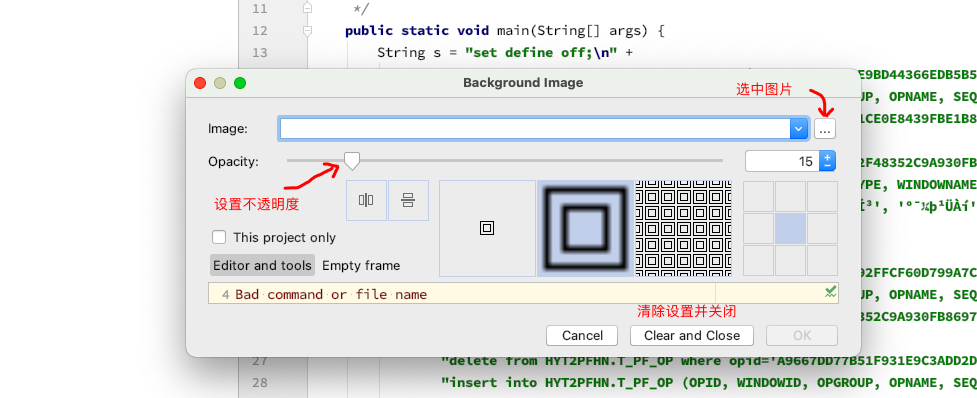Click the "set define off;\n" string in the editor
The height and width of the screenshot is (398, 977).
(x=541, y=52)
